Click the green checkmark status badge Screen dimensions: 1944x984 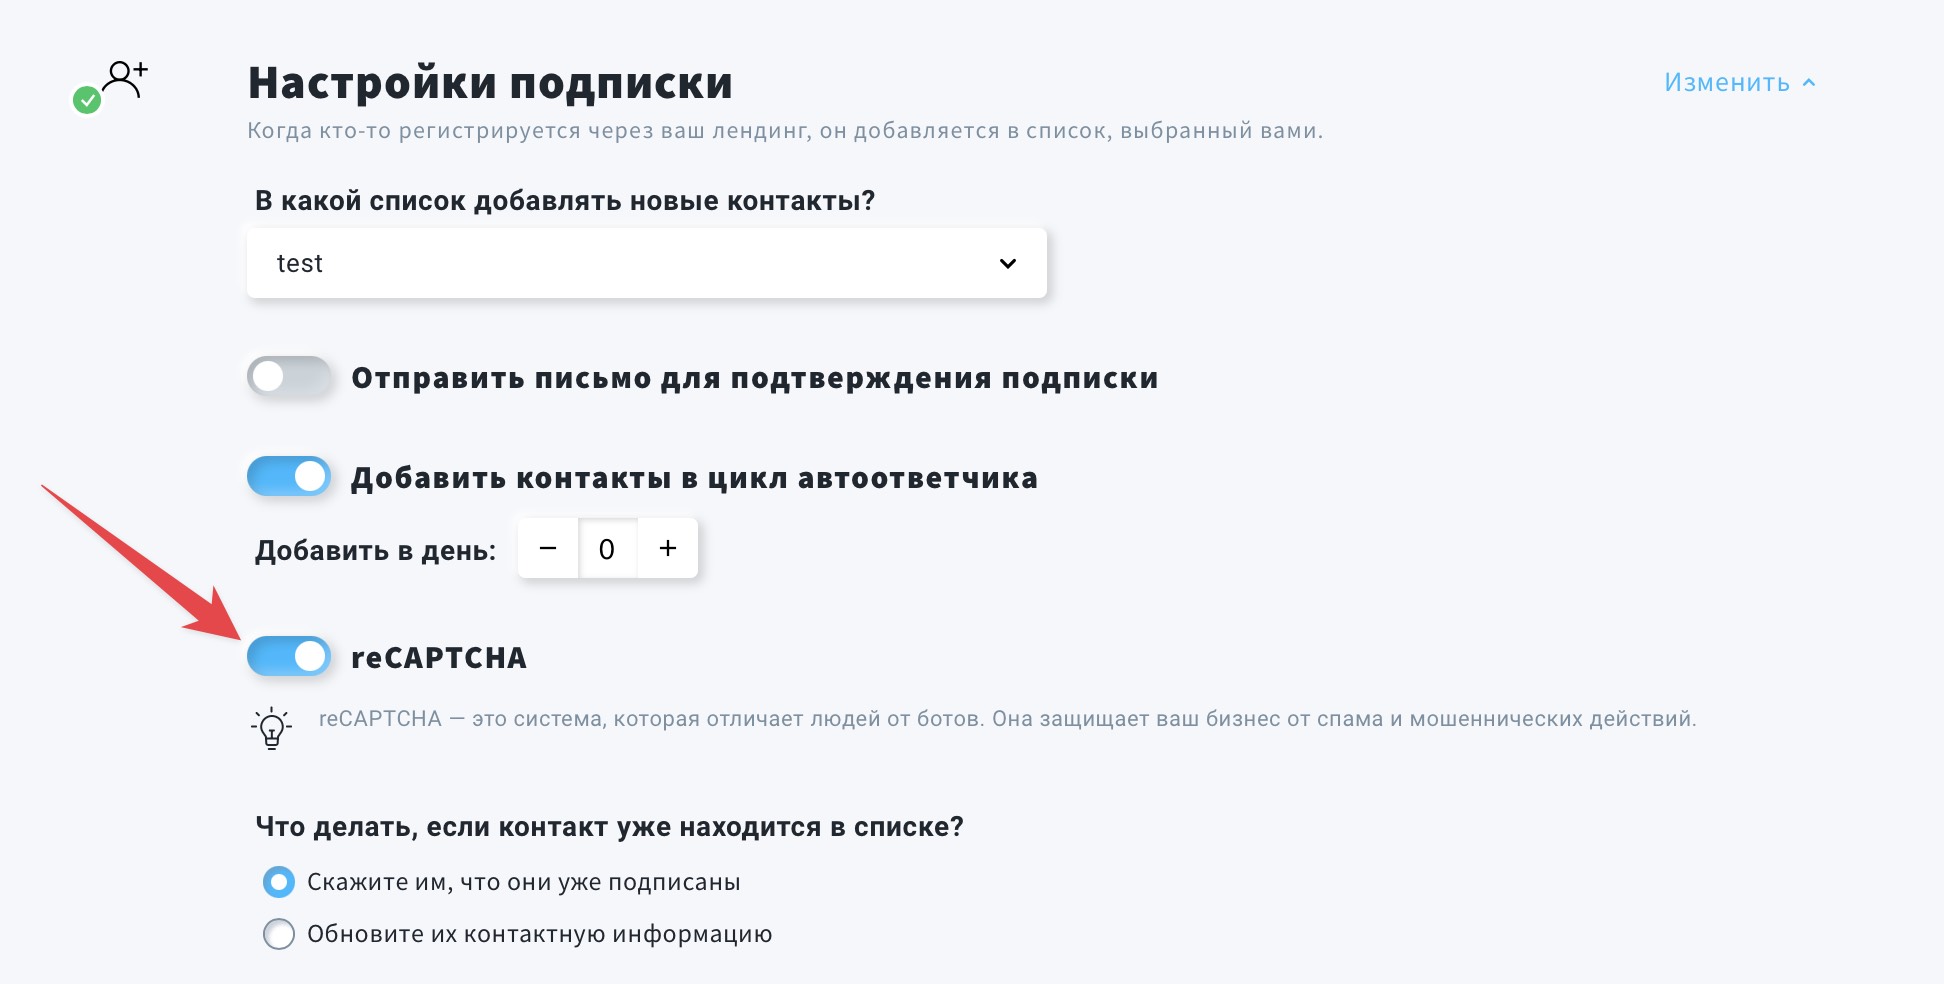pos(87,100)
